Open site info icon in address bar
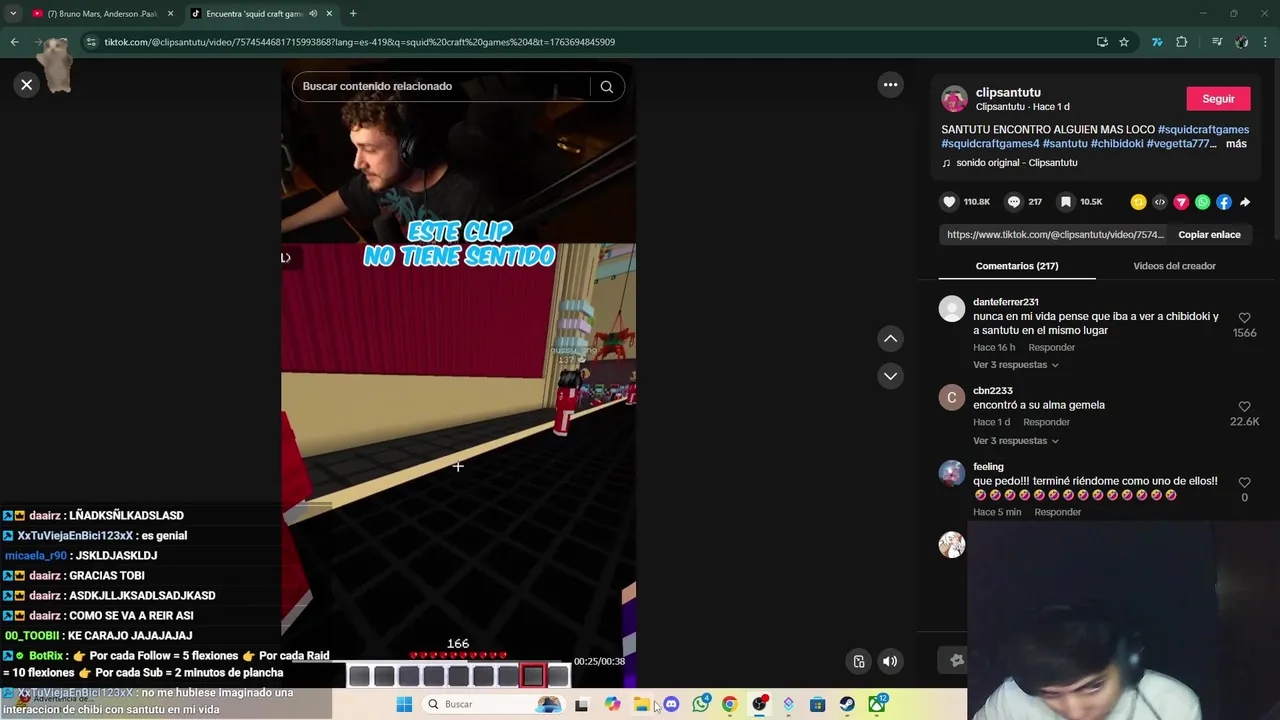The height and width of the screenshot is (720, 1280). [91, 42]
